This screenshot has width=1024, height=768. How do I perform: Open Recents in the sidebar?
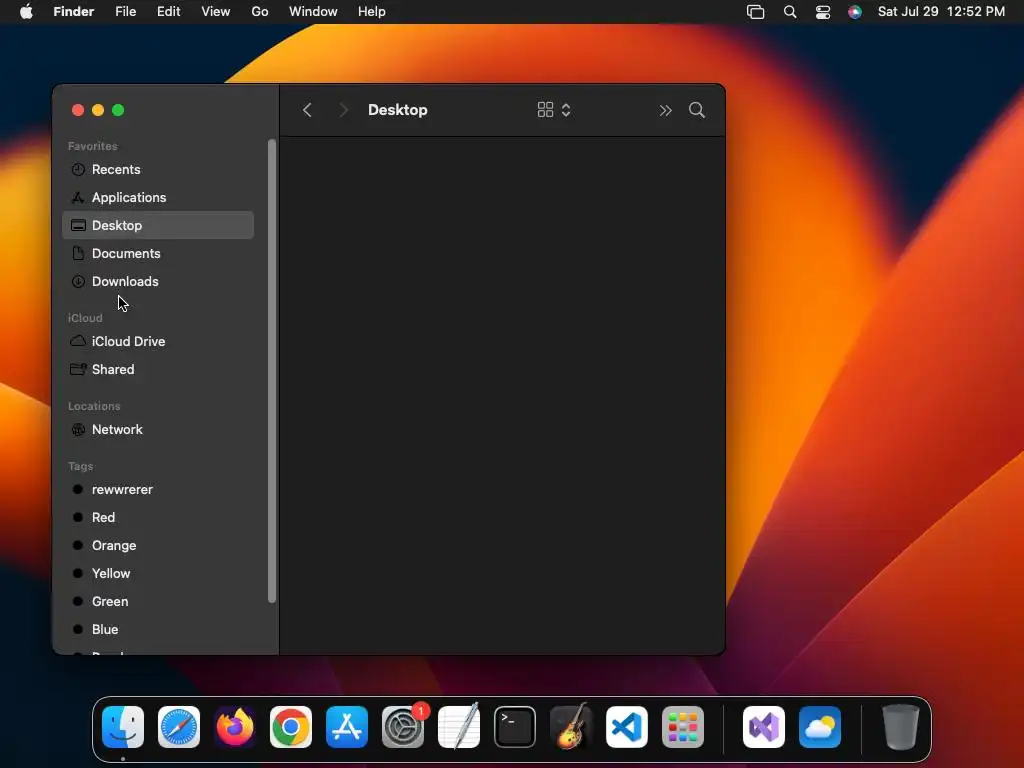[x=157, y=169]
